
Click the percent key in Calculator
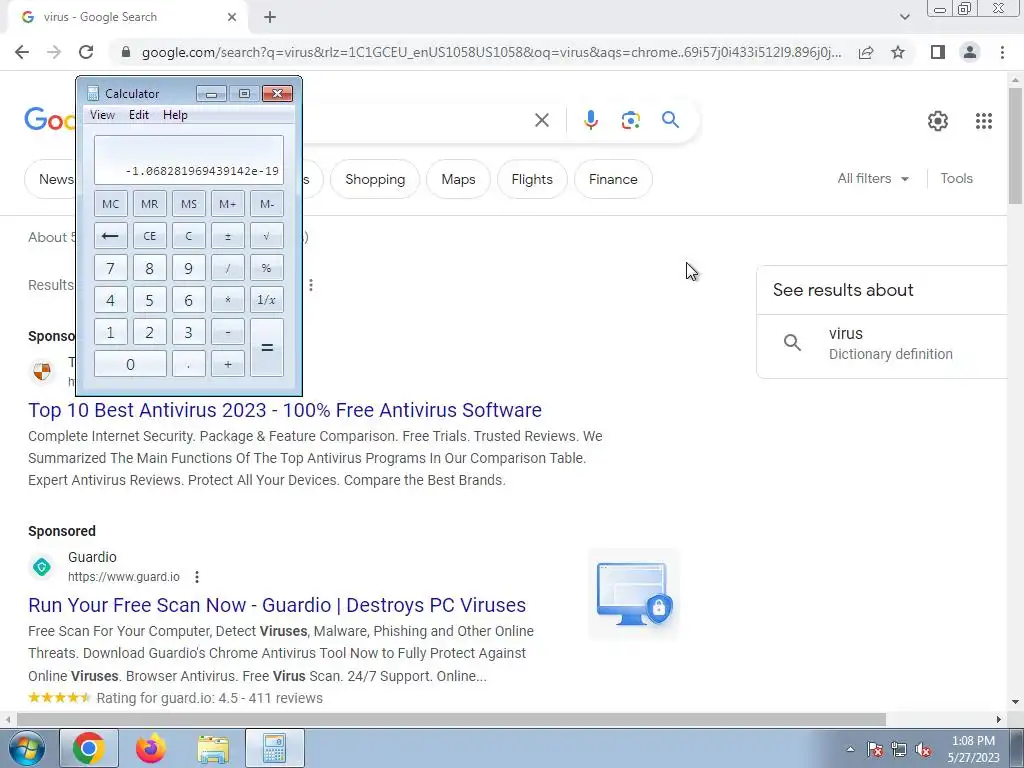point(267,268)
